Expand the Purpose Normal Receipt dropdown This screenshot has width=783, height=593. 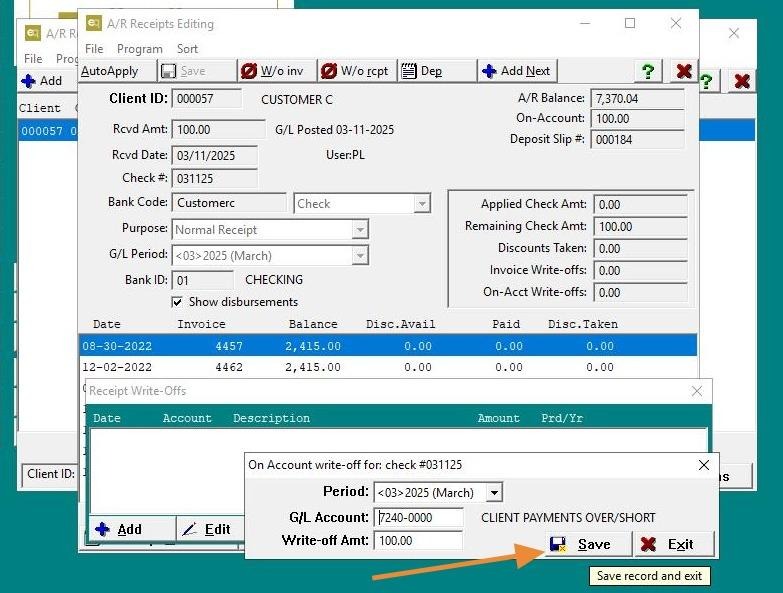[360, 230]
